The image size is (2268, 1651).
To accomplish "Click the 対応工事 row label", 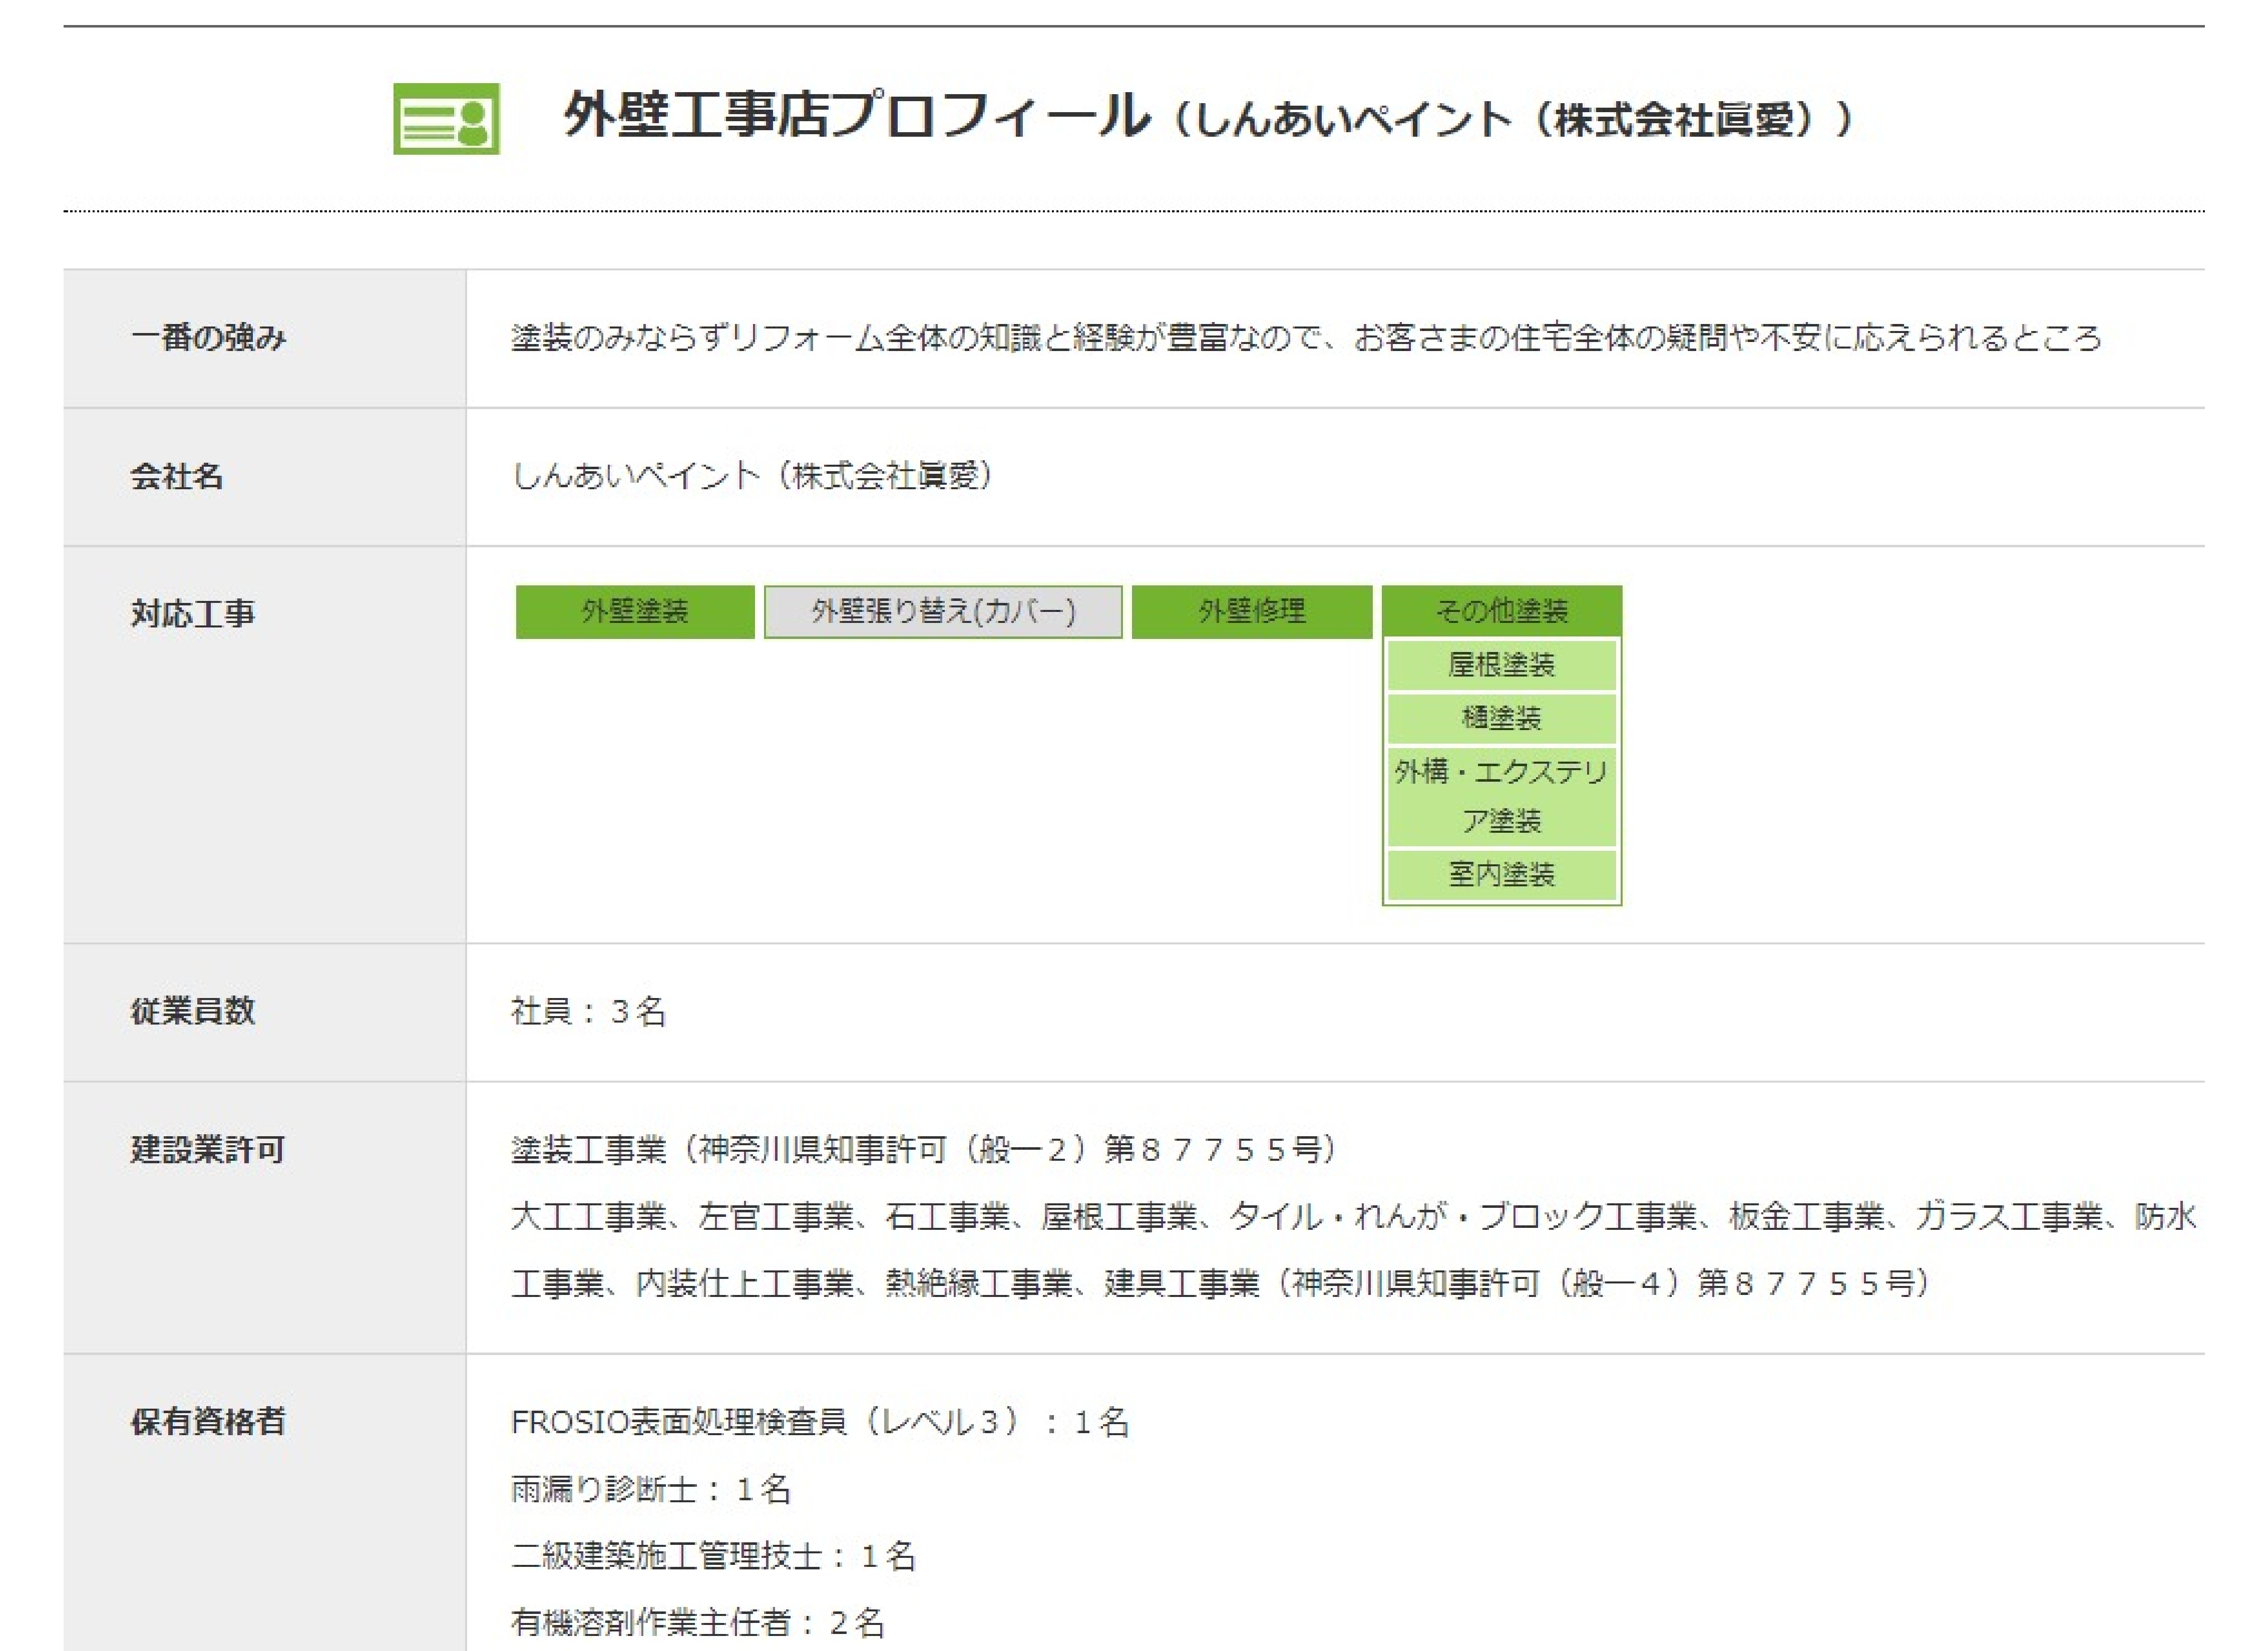I will [x=192, y=613].
